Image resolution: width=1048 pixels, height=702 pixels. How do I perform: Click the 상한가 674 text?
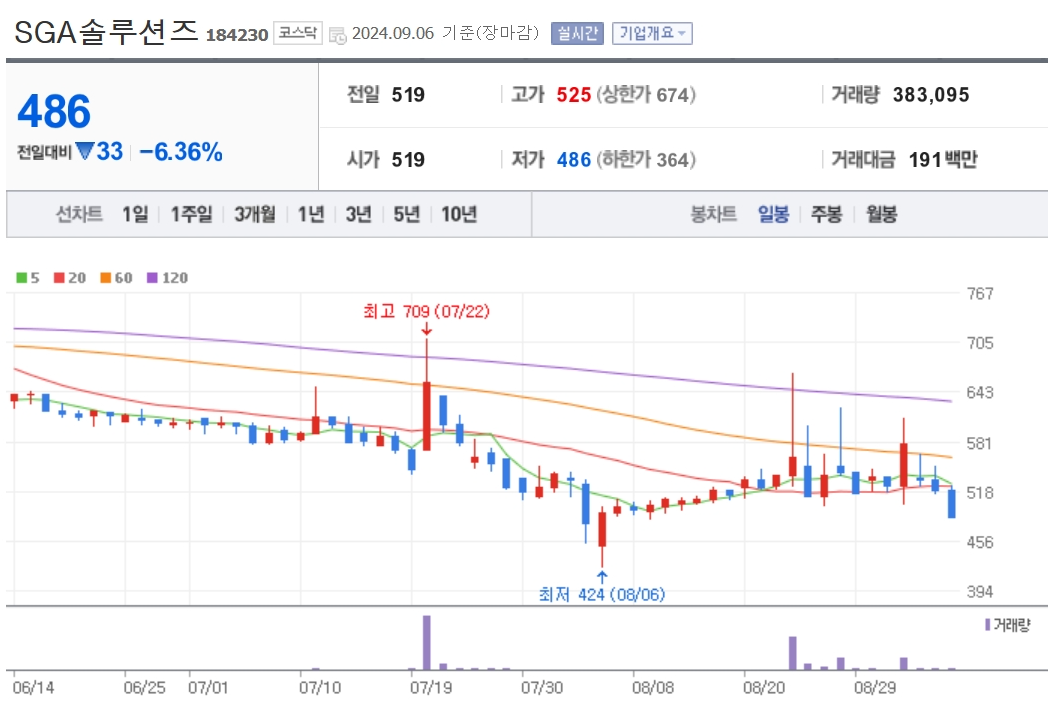click(646, 95)
